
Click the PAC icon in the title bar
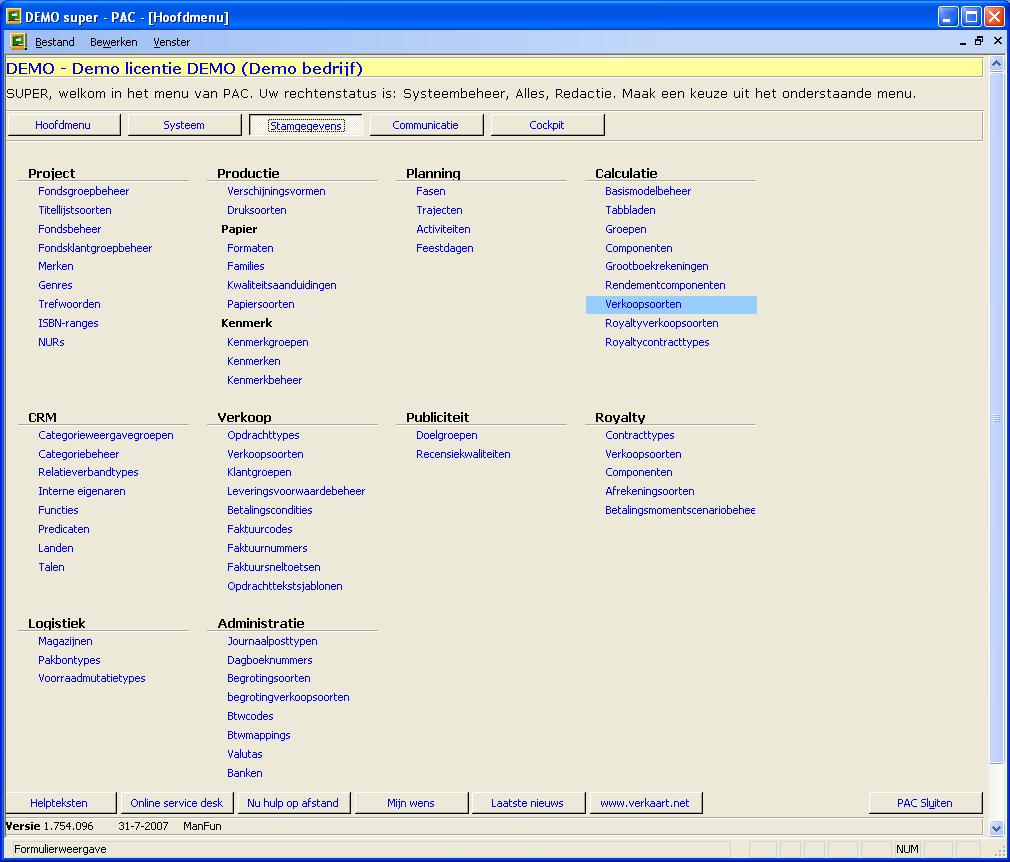(13, 16)
